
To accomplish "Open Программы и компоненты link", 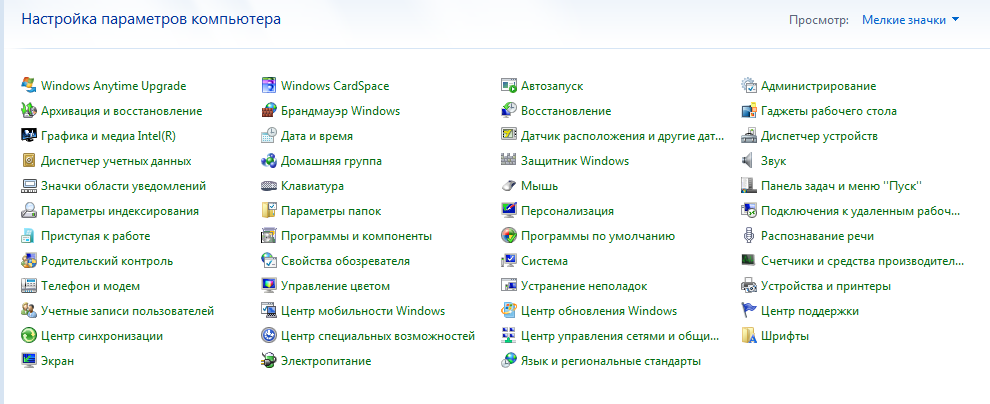I will [356, 236].
